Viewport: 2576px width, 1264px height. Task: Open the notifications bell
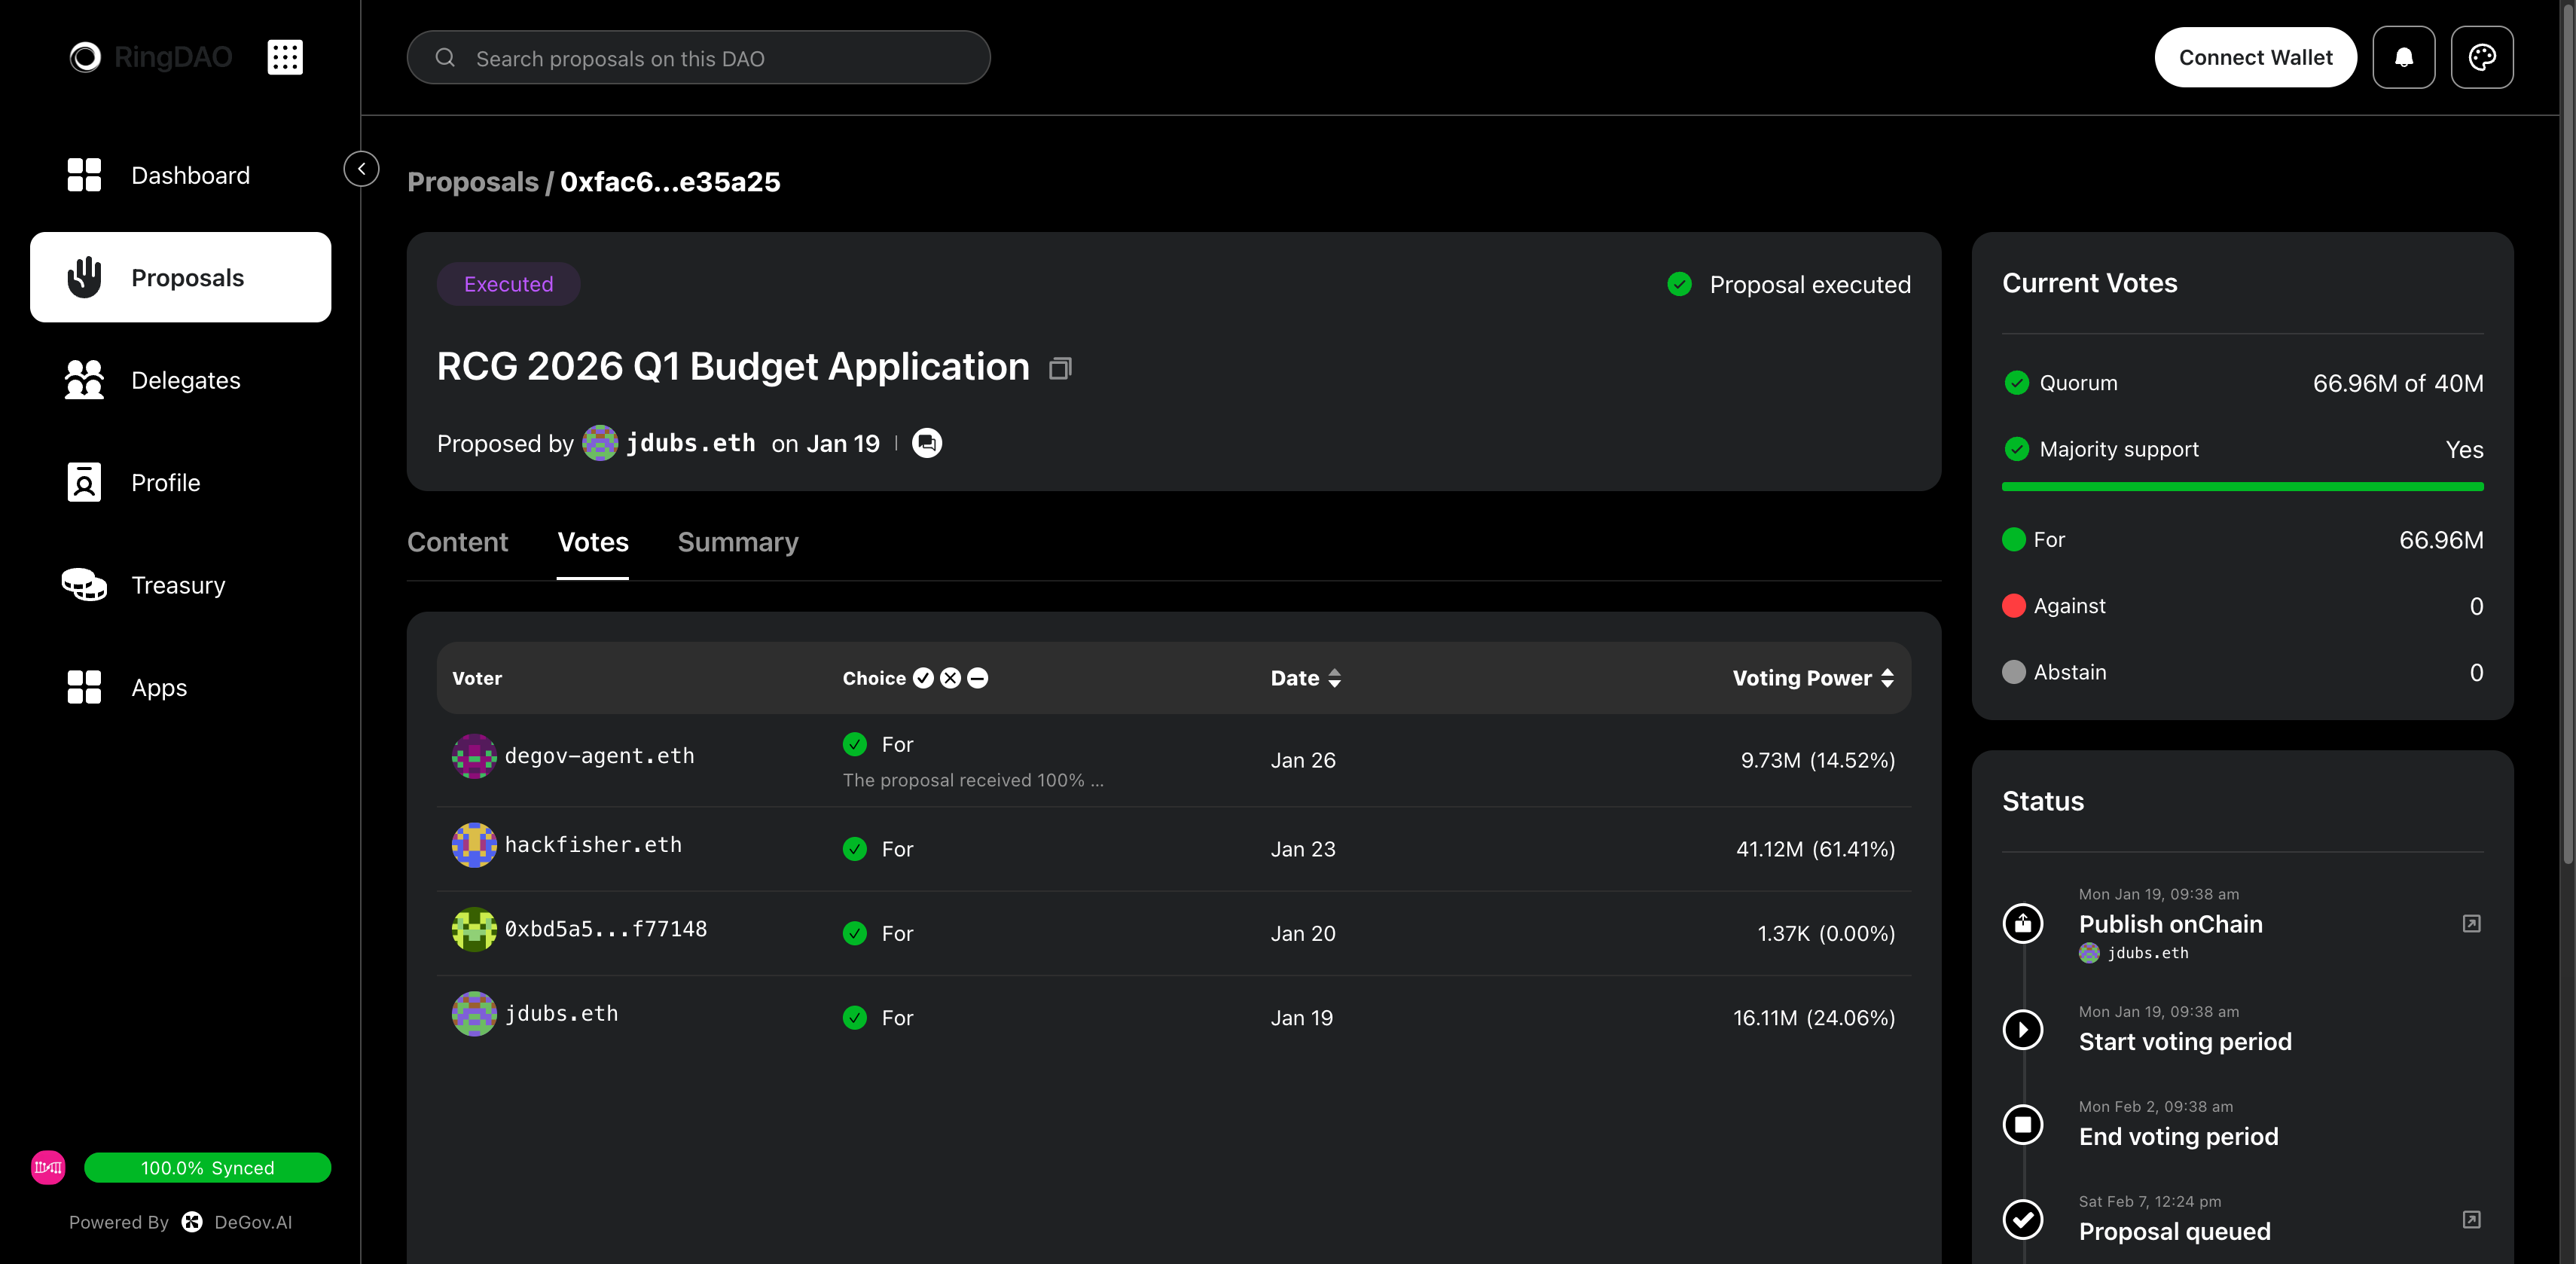(2404, 57)
